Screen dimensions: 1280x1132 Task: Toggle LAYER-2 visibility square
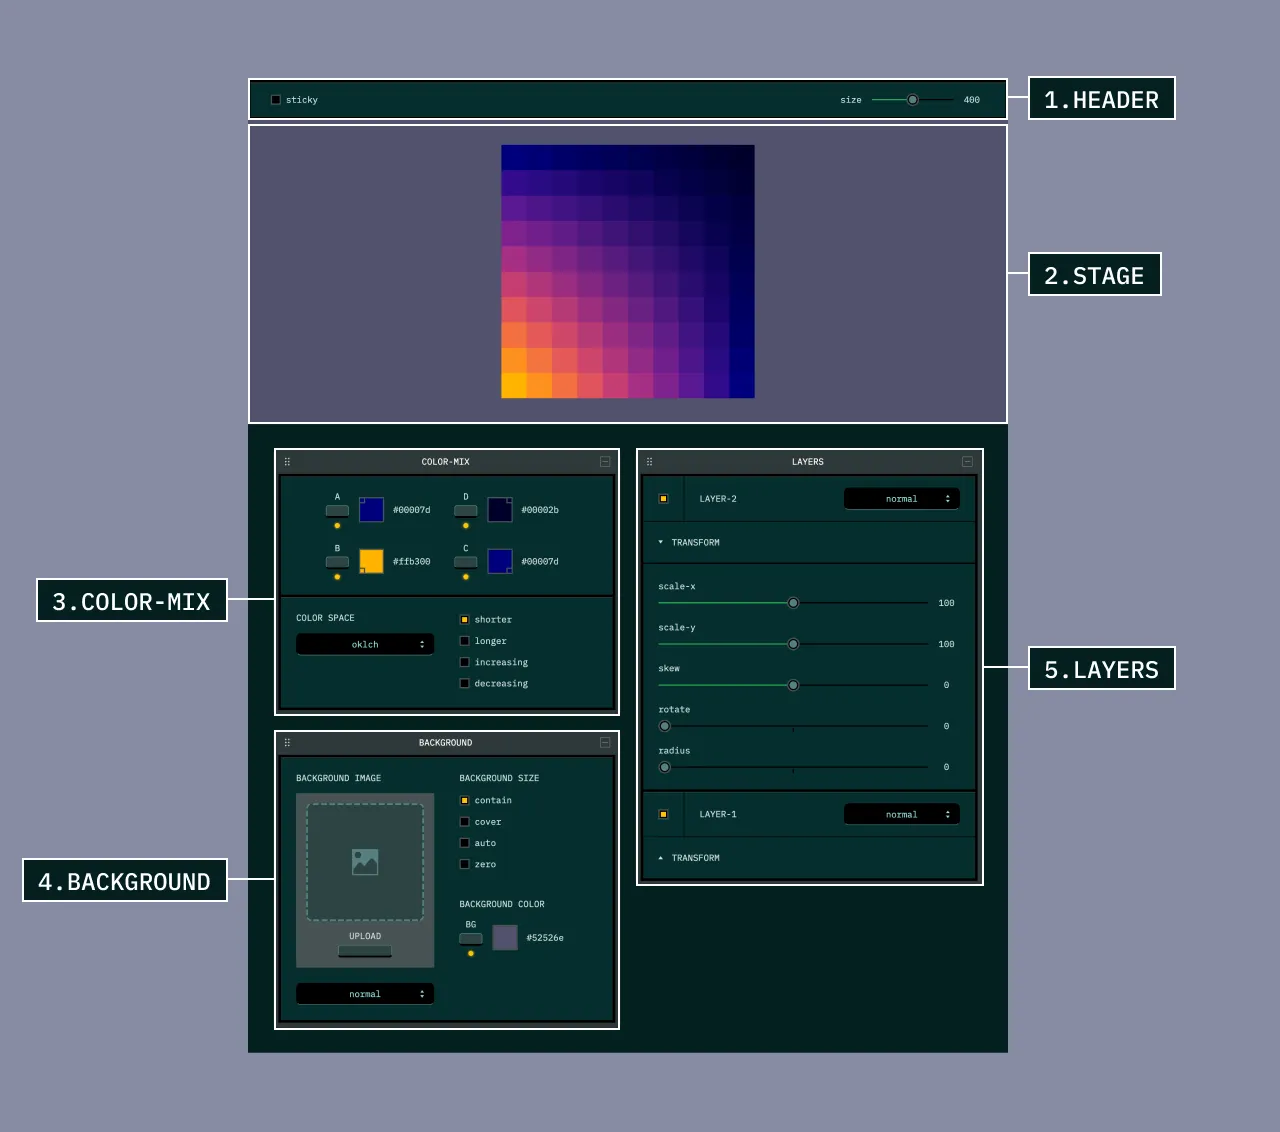663,498
